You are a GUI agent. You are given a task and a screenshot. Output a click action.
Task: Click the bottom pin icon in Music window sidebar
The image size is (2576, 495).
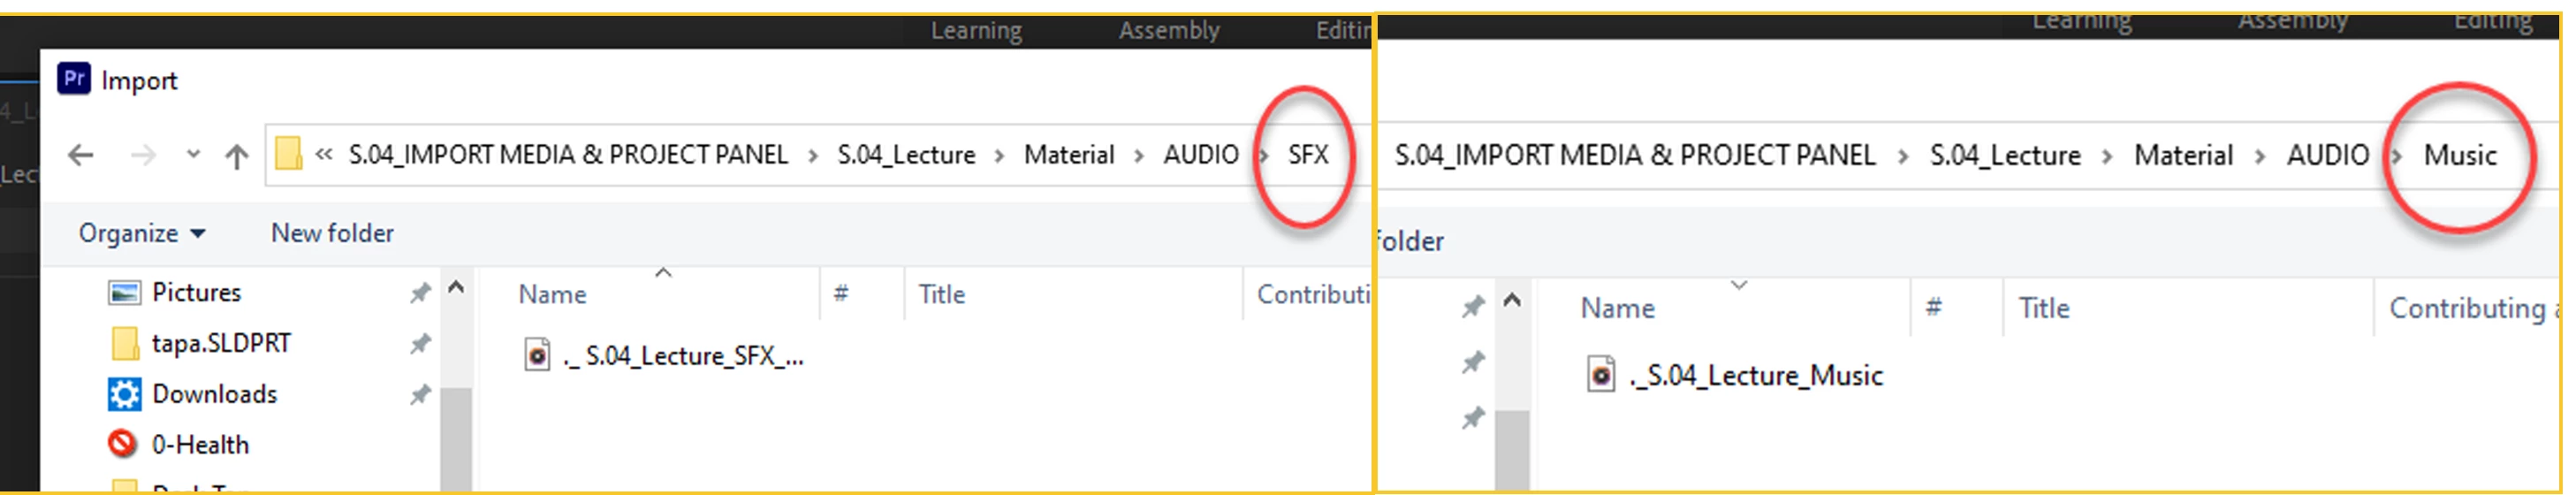tap(1472, 418)
